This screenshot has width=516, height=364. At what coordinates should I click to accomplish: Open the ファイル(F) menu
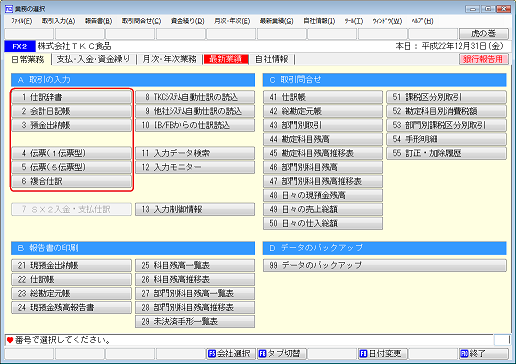(x=22, y=21)
